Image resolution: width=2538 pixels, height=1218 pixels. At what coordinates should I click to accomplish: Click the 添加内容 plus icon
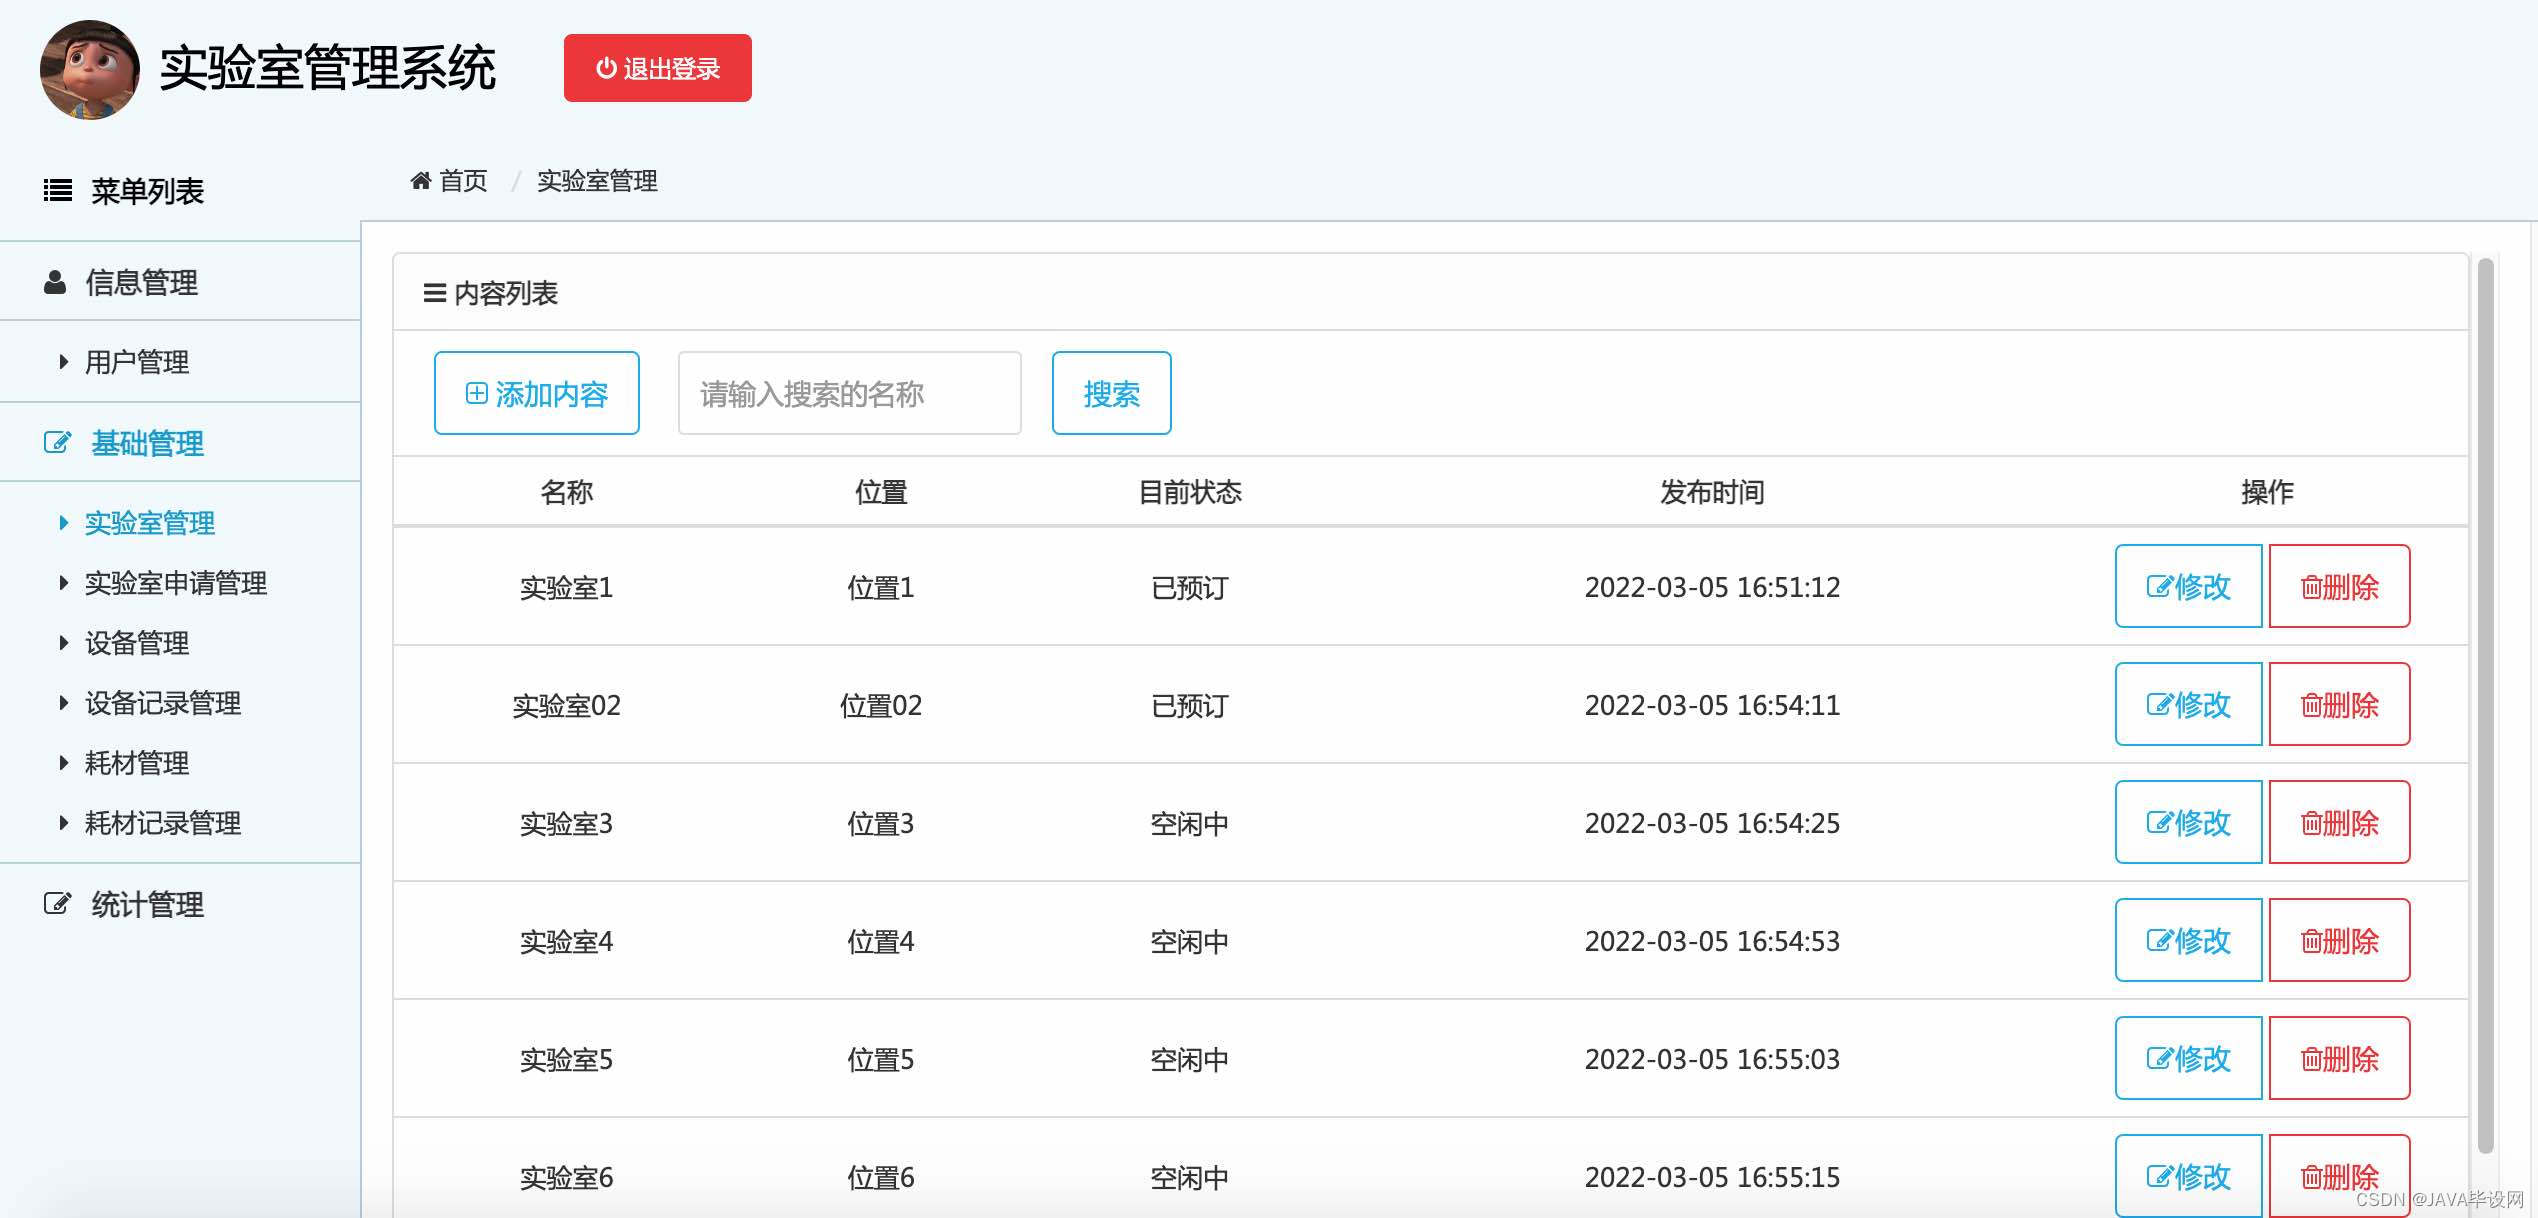[477, 394]
